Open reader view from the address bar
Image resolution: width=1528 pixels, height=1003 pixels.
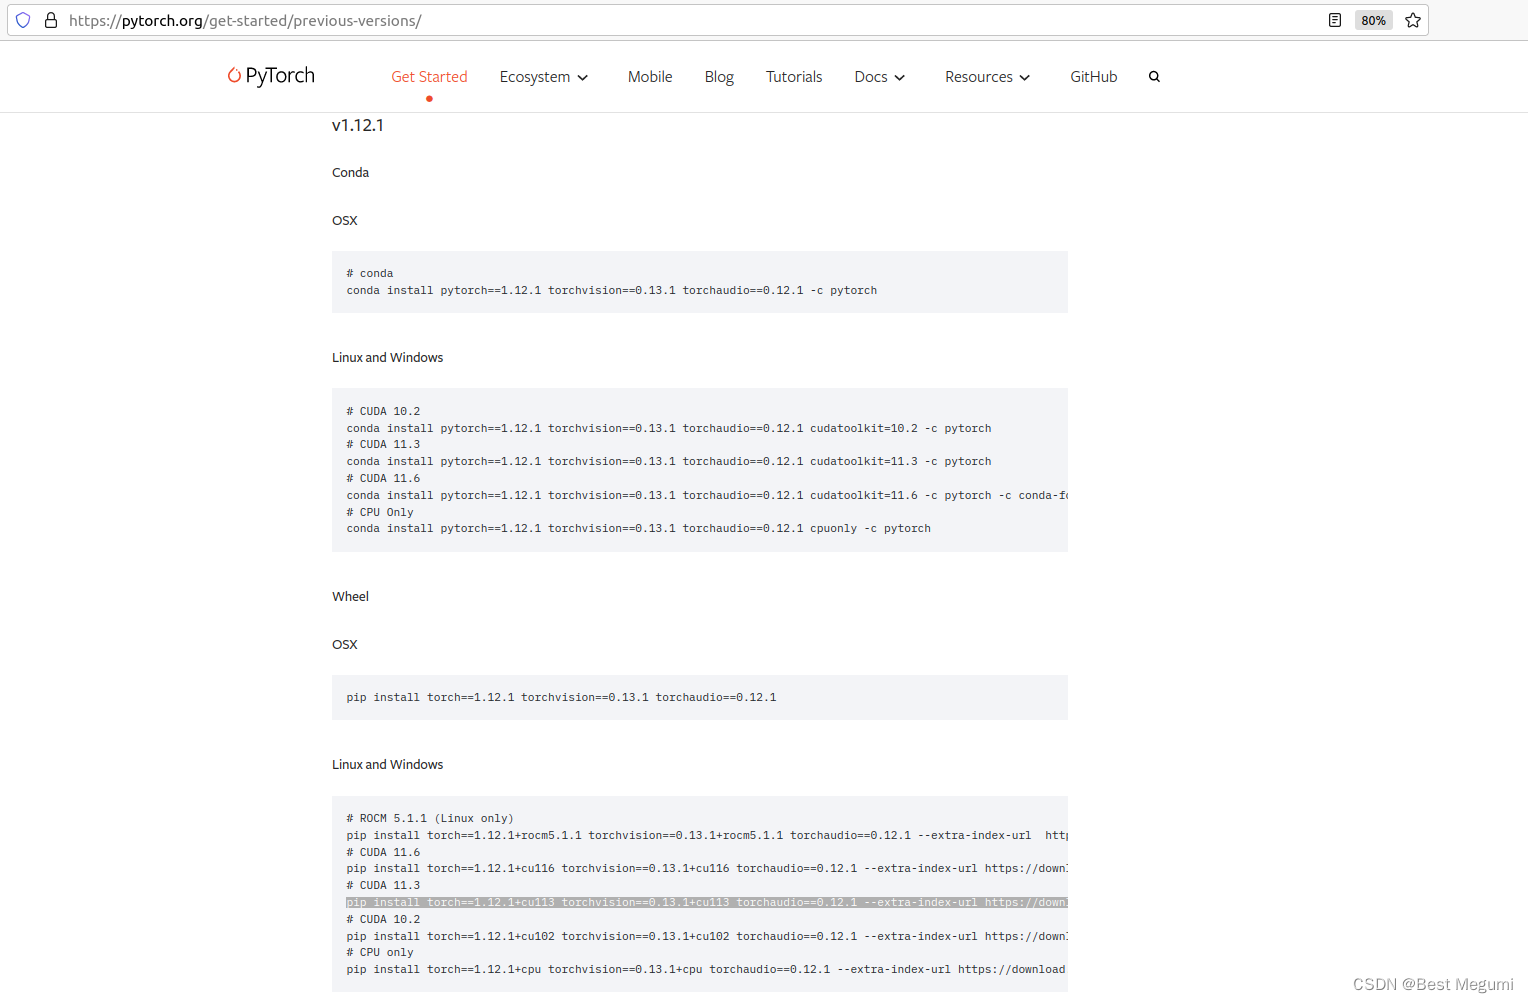pyautogui.click(x=1335, y=20)
